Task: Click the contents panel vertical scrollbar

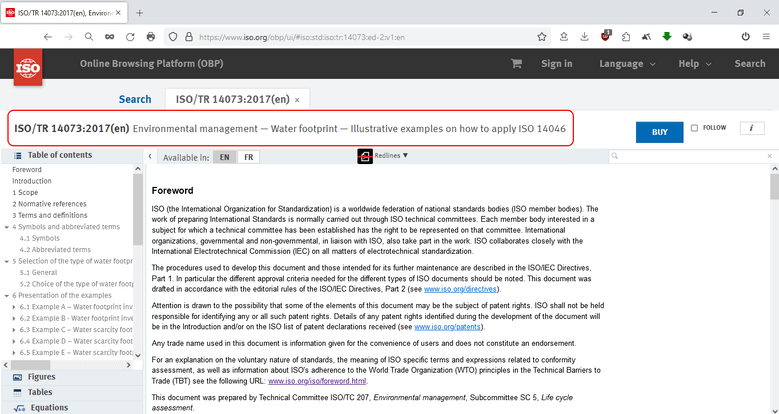Action: tap(138, 209)
